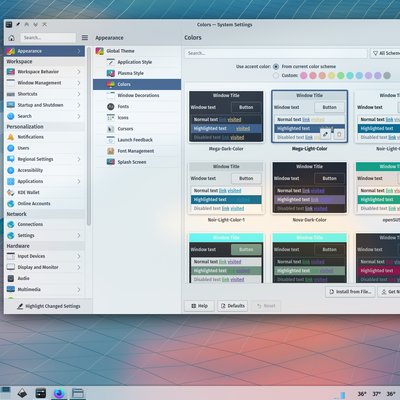The image size is (400, 400).
Task: Pin the window using the title bar pin icon
Action: coord(18,24)
